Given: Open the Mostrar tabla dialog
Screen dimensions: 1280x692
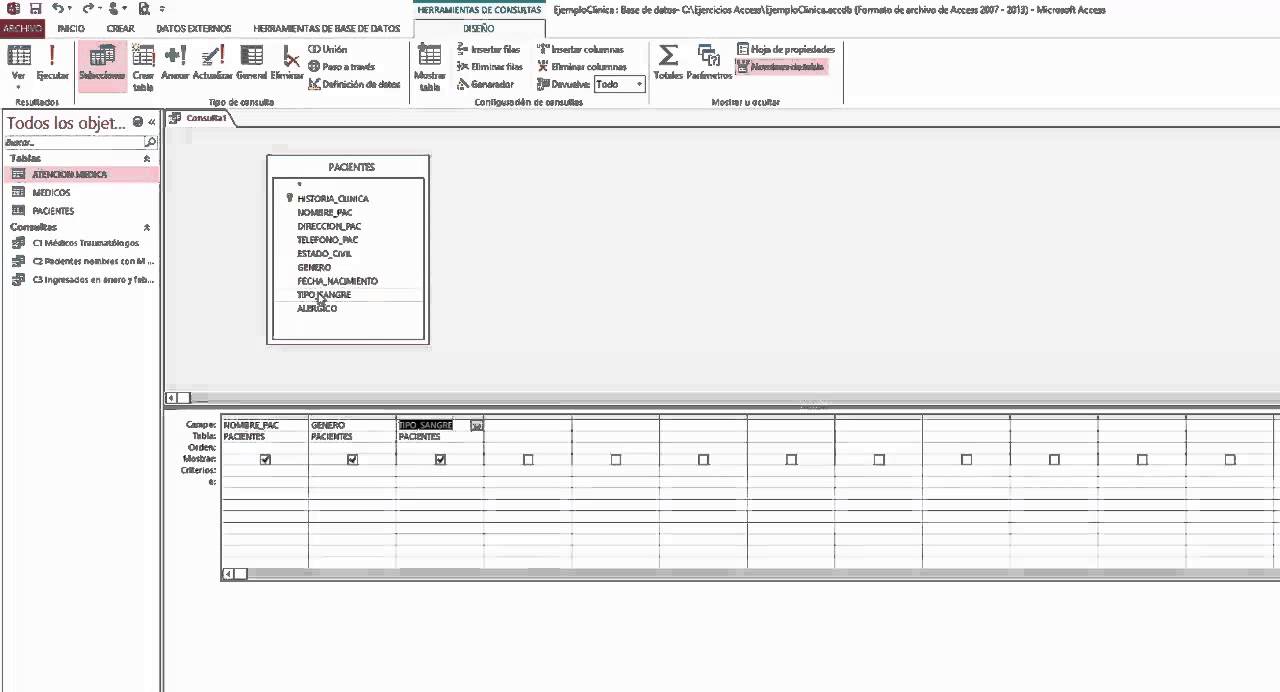Looking at the screenshot, I should 430,67.
